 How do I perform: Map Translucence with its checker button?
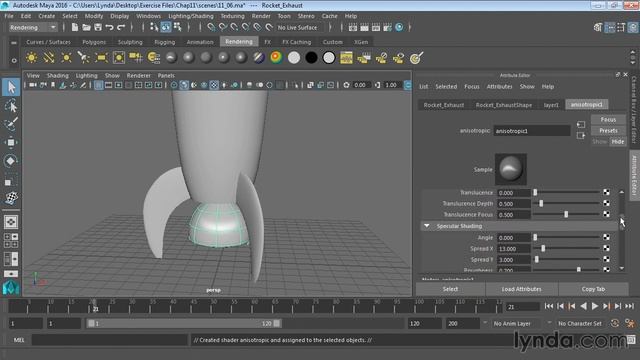[x=607, y=192]
